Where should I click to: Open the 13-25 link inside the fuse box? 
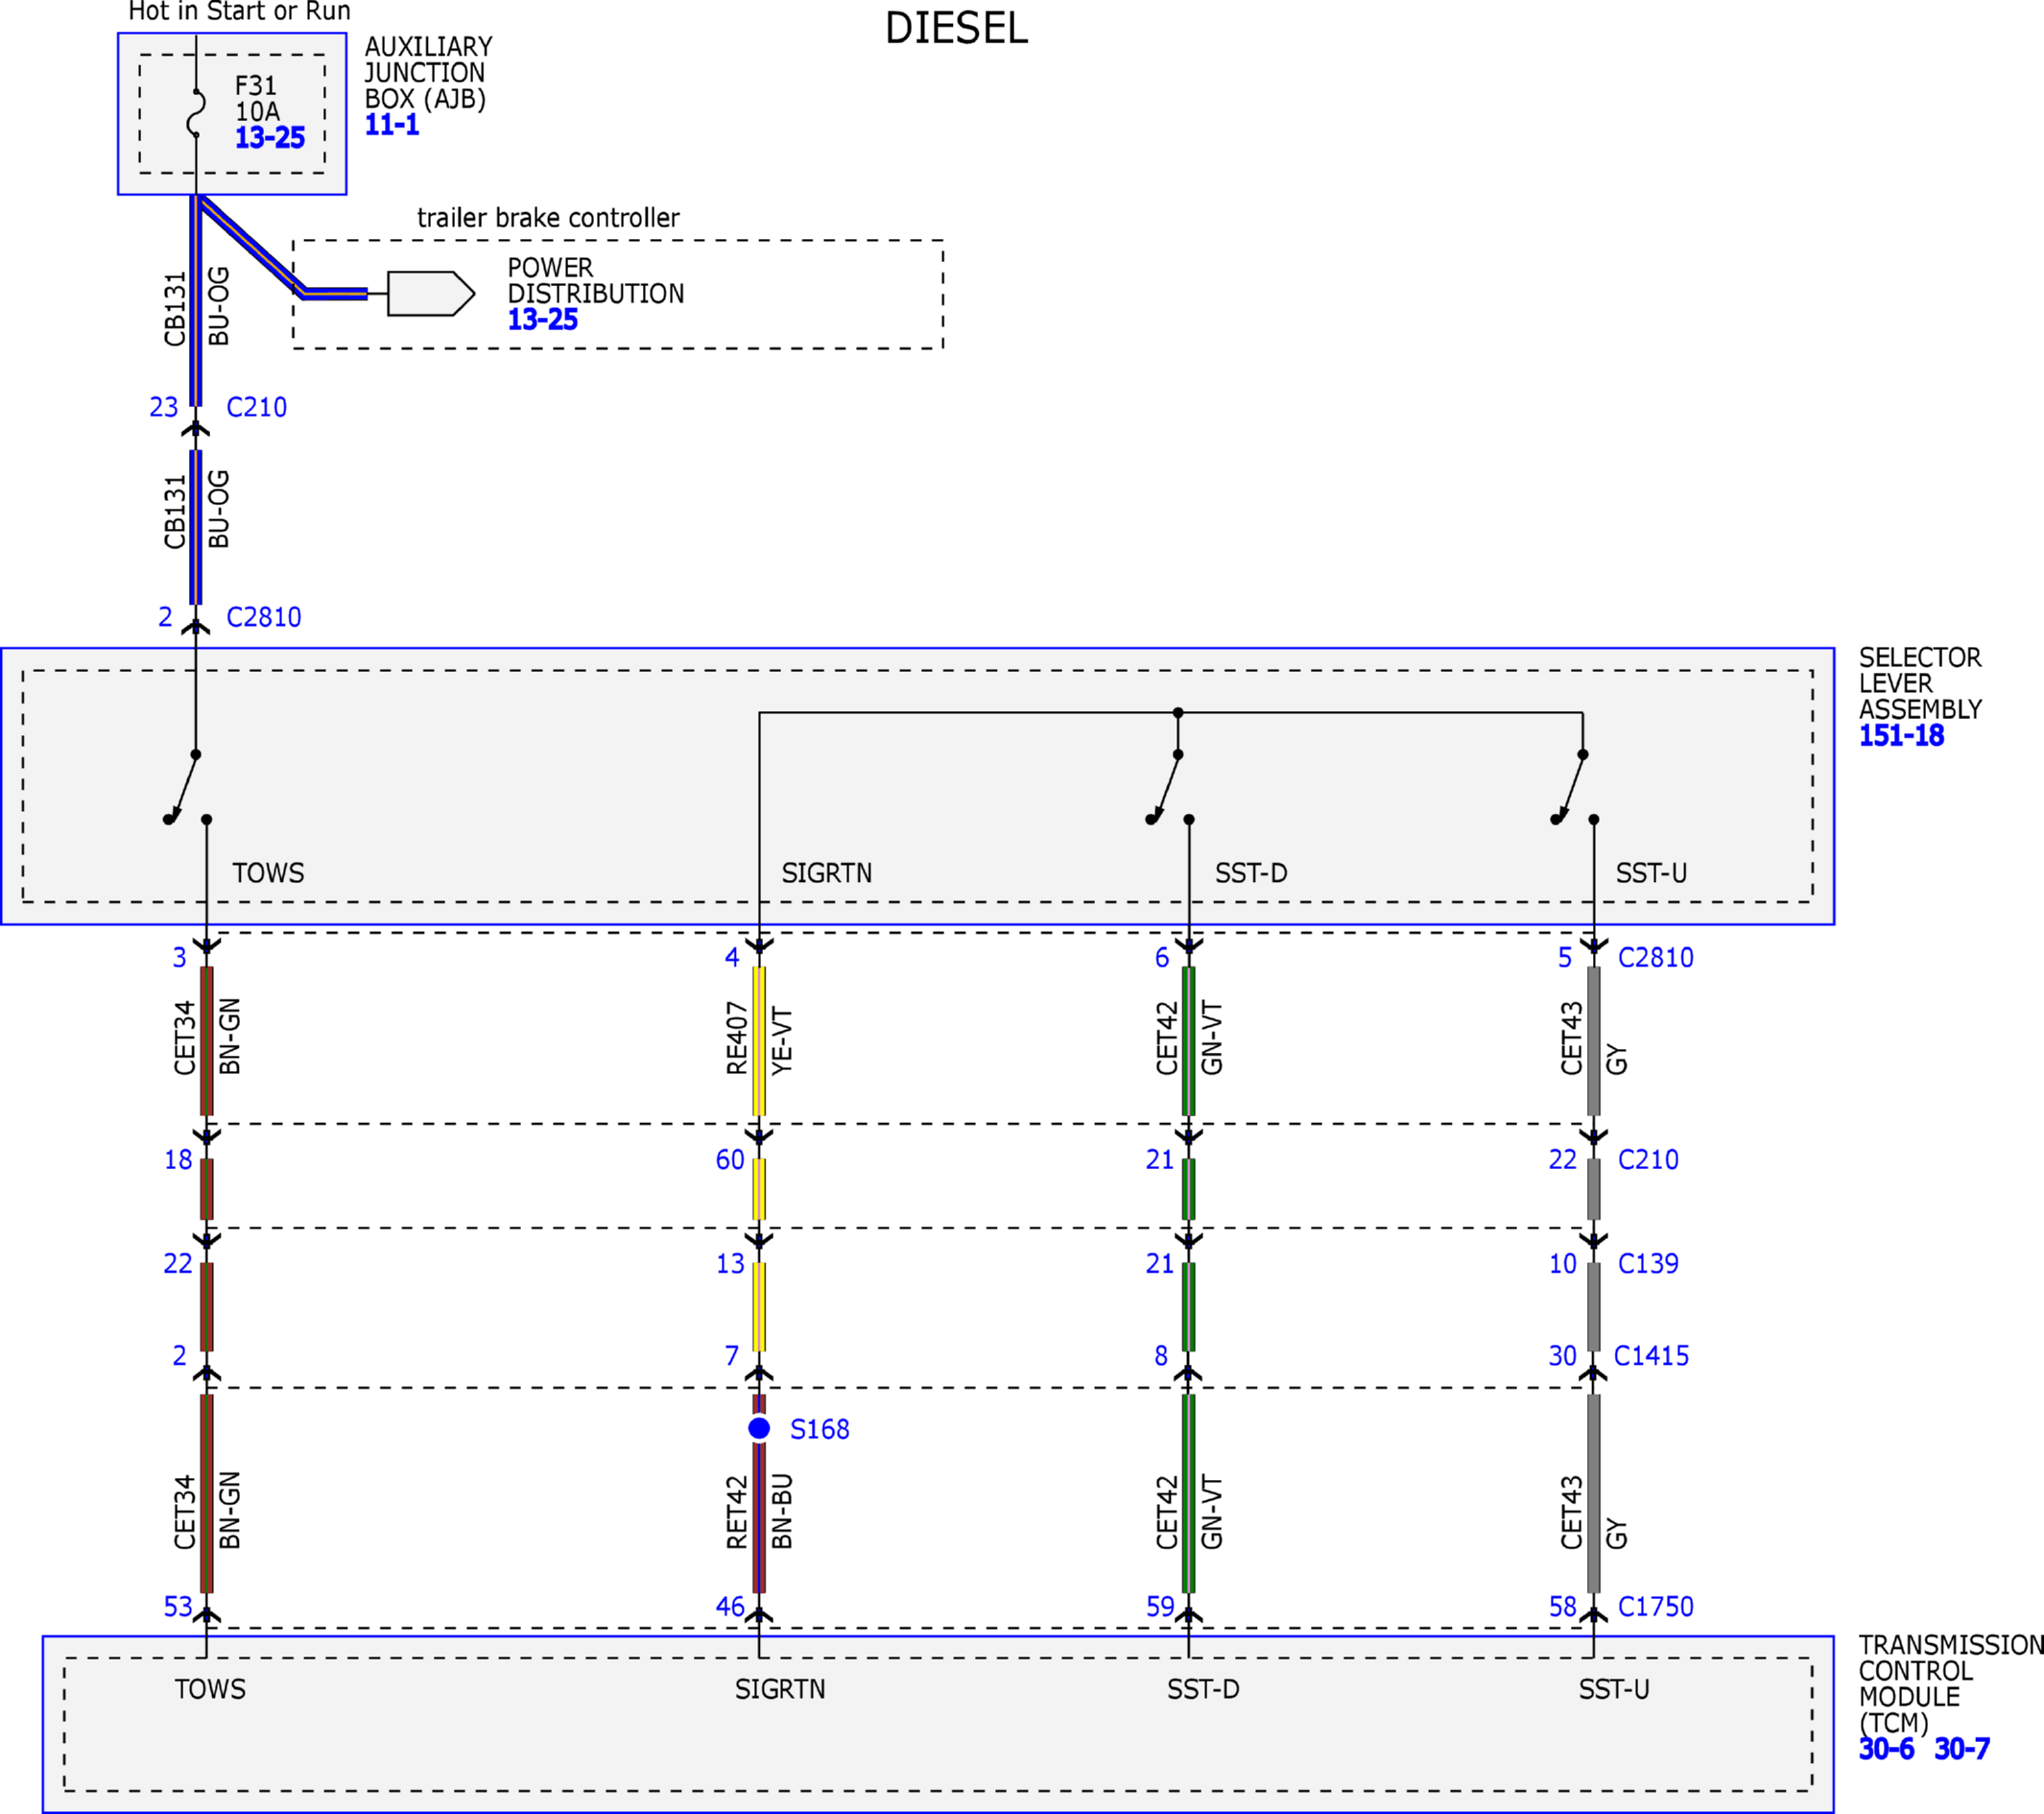(x=269, y=138)
